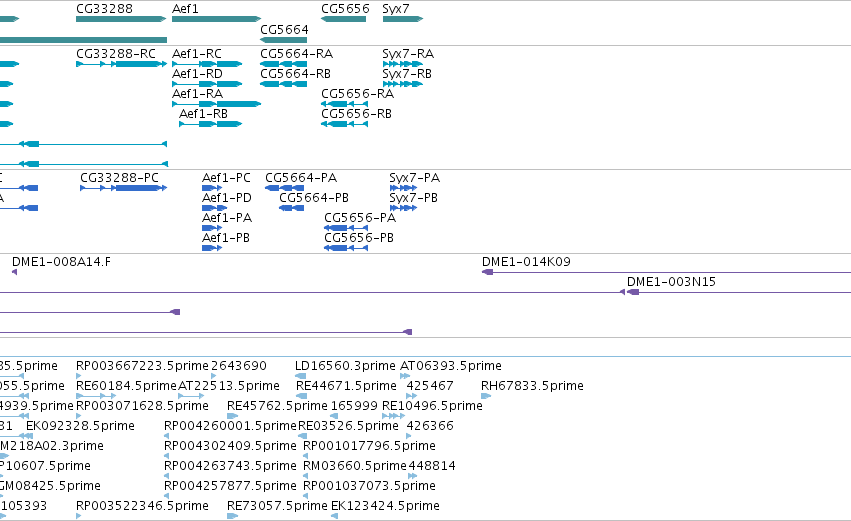Select the CG5656 gene feature

click(344, 19)
